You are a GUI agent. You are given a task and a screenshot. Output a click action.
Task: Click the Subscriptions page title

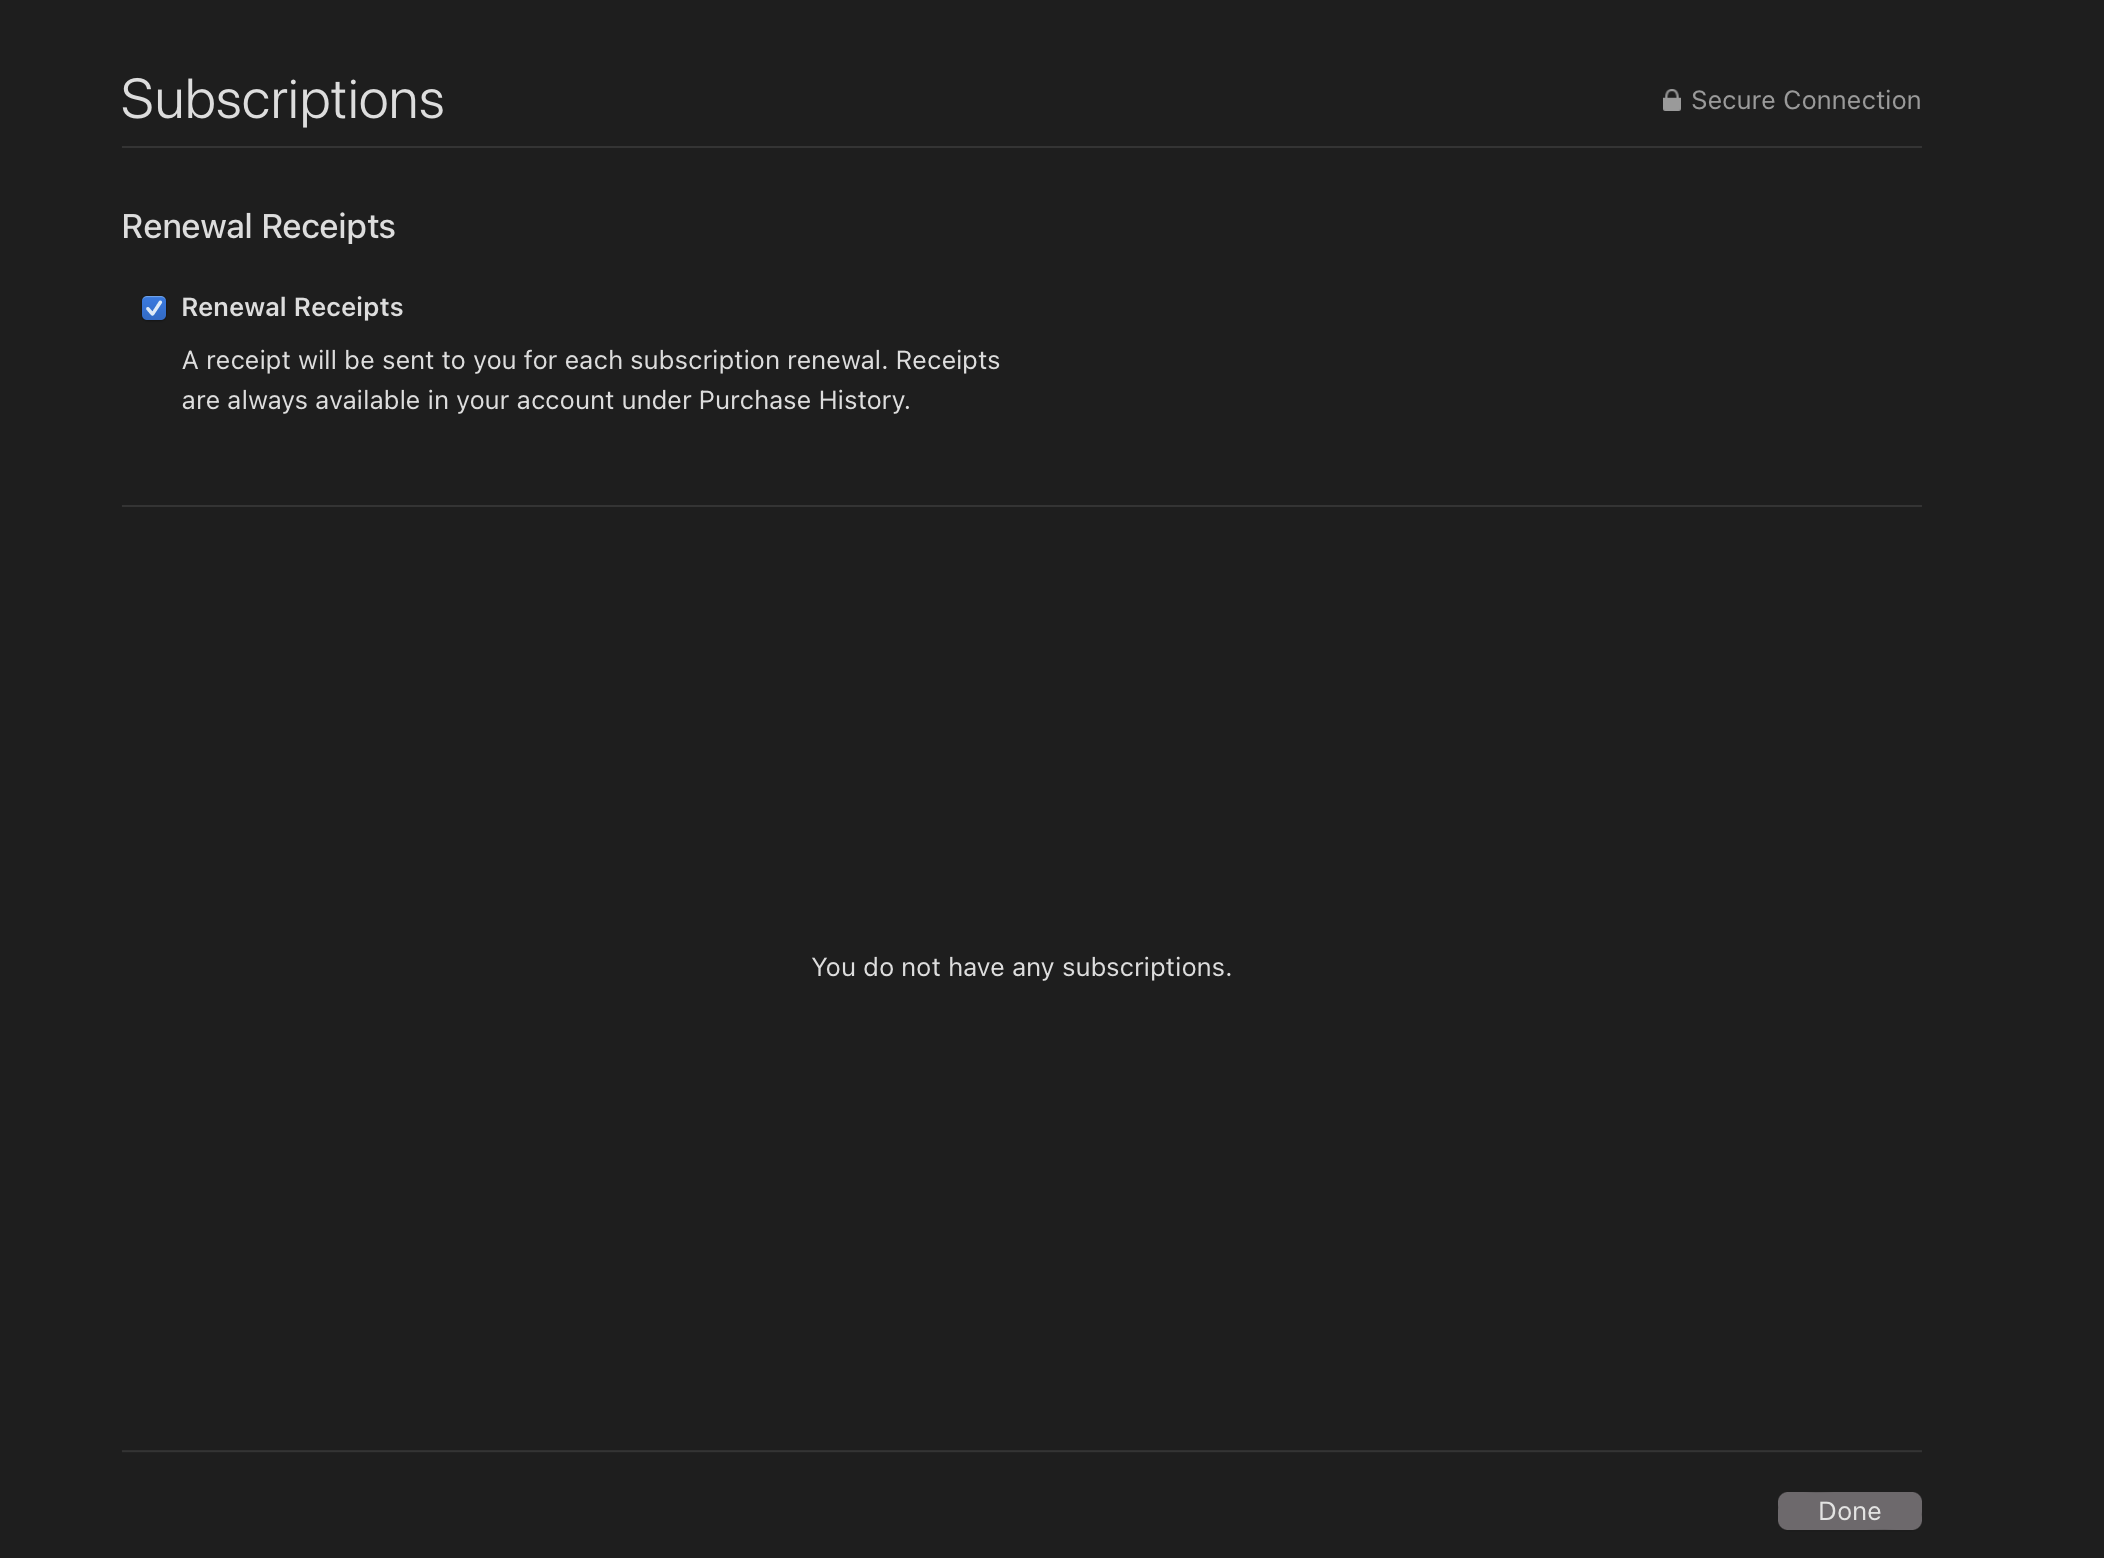pyautogui.click(x=282, y=100)
